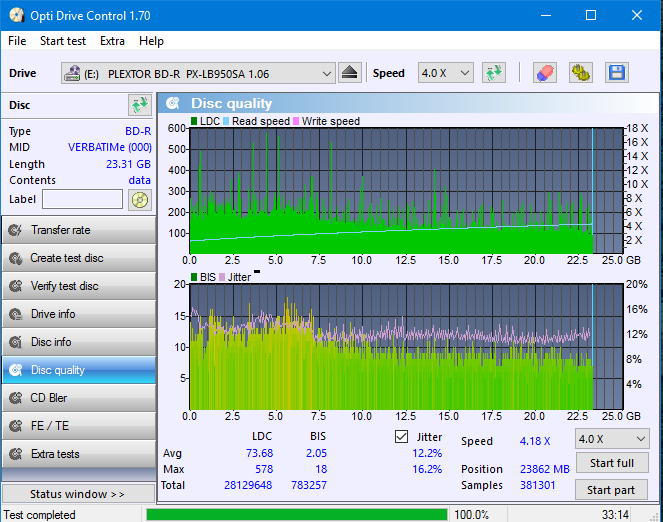This screenshot has width=663, height=522.
Task: Switch to CD Bler test
Action: (x=79, y=398)
